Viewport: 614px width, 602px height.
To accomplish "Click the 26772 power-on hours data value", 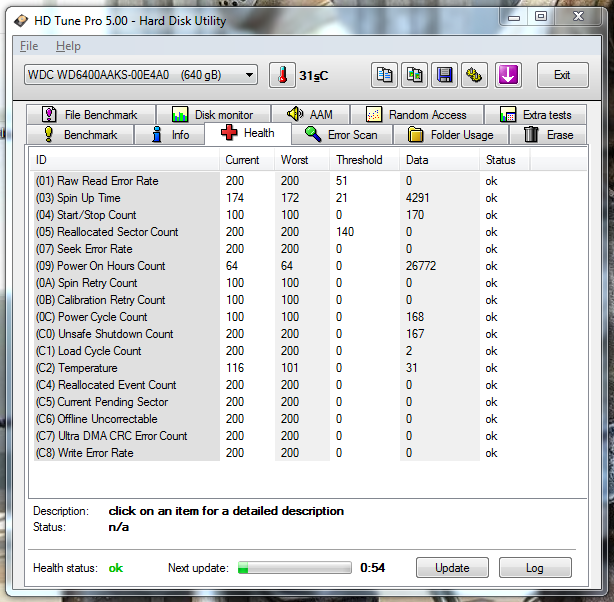I will 421,266.
